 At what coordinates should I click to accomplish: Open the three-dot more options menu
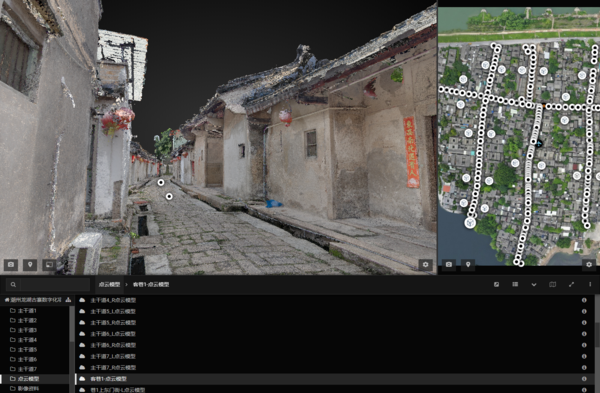pos(590,284)
